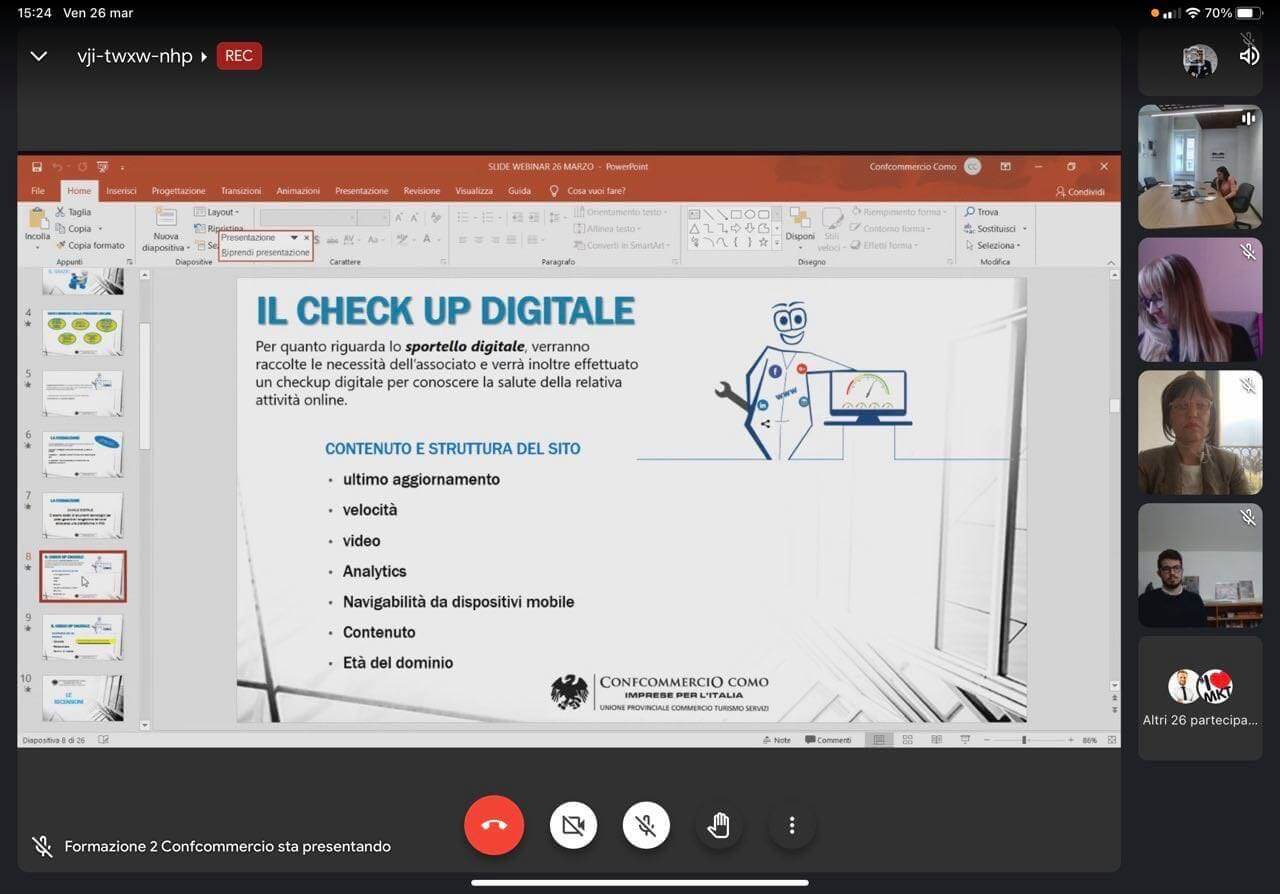
Task: Toggle the camera off button
Action: [573, 825]
